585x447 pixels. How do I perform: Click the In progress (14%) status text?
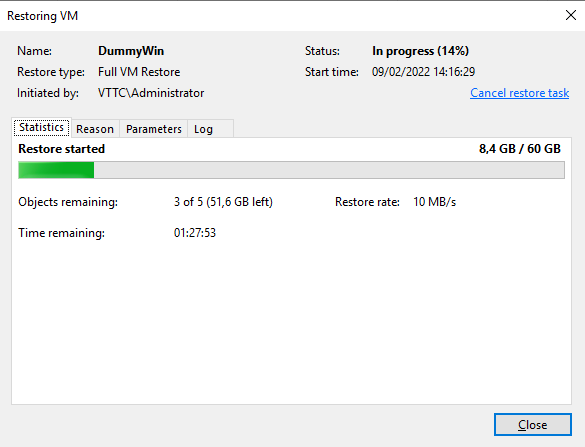coord(420,51)
